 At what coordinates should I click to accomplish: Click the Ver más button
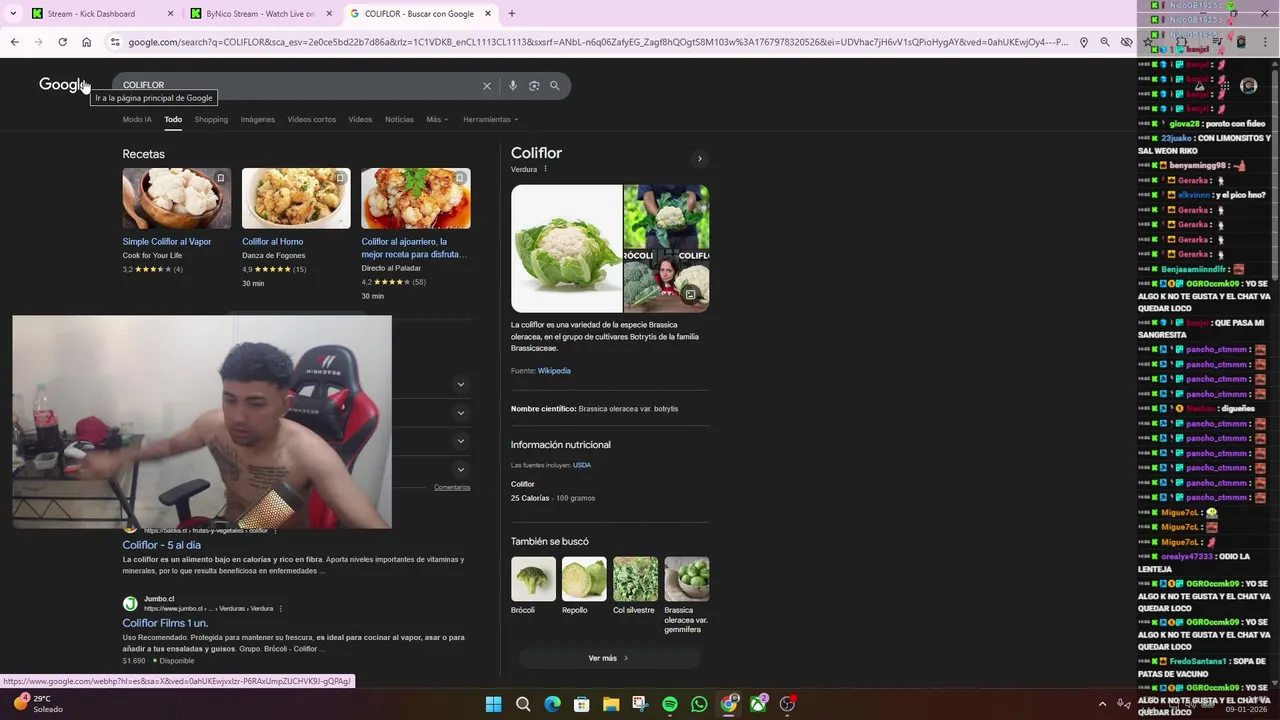tap(609, 658)
